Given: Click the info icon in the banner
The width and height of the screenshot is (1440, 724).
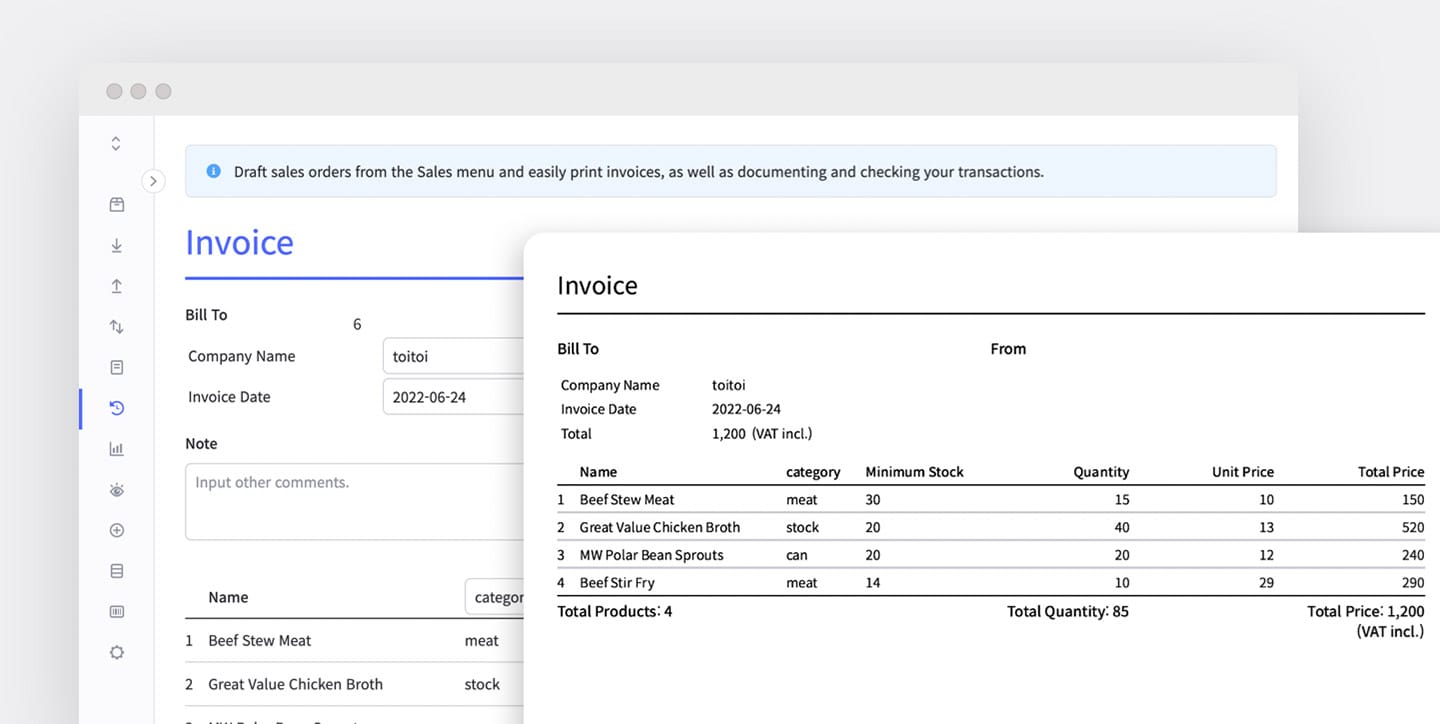Looking at the screenshot, I should coord(213,171).
